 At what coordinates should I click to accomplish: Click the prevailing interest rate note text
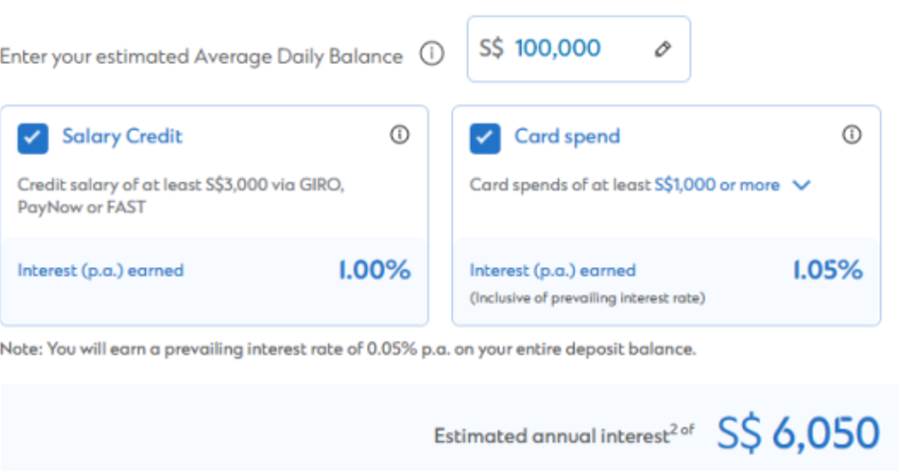pos(348,349)
